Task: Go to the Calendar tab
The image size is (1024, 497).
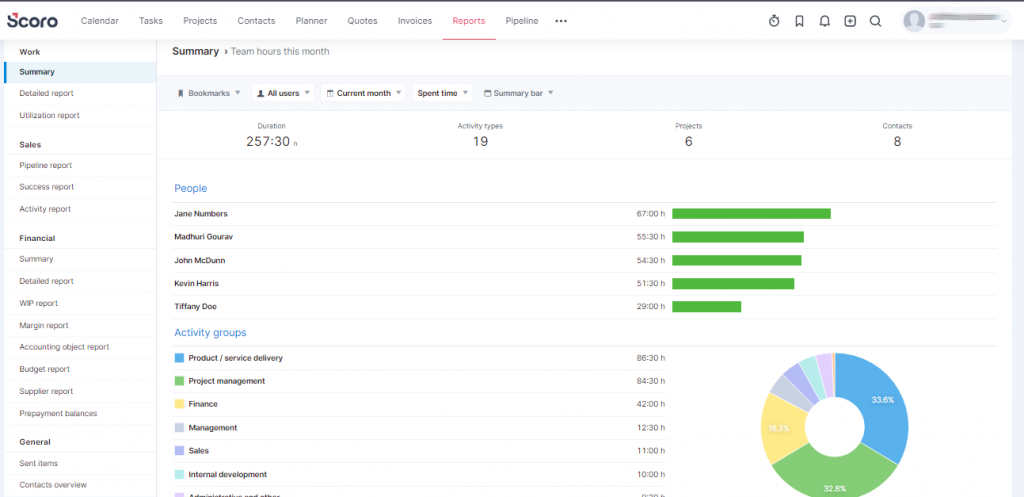Action: pyautogui.click(x=100, y=21)
